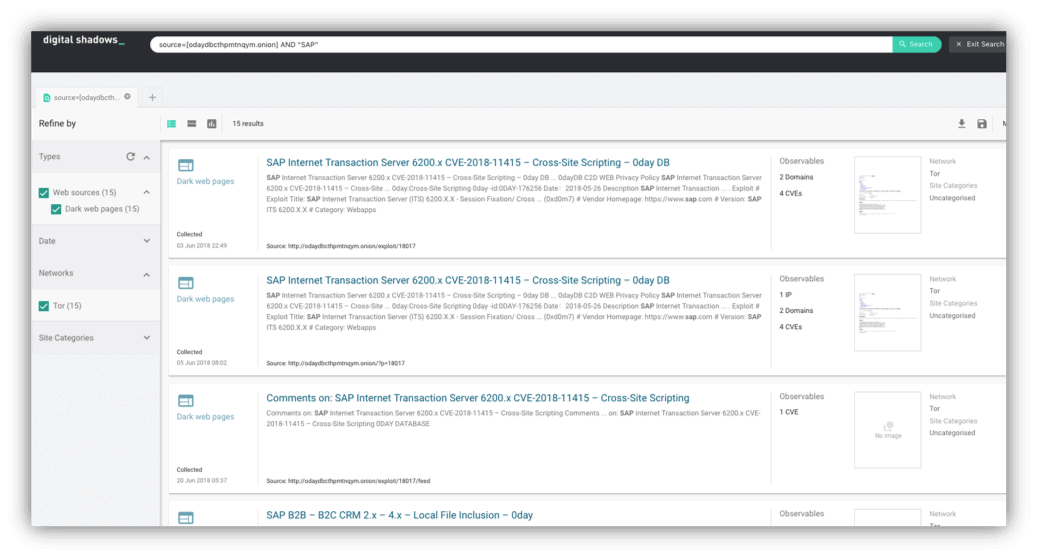Viewport: 1037px width, 556px height.
Task: Click the Search button
Action: pyautogui.click(x=916, y=44)
